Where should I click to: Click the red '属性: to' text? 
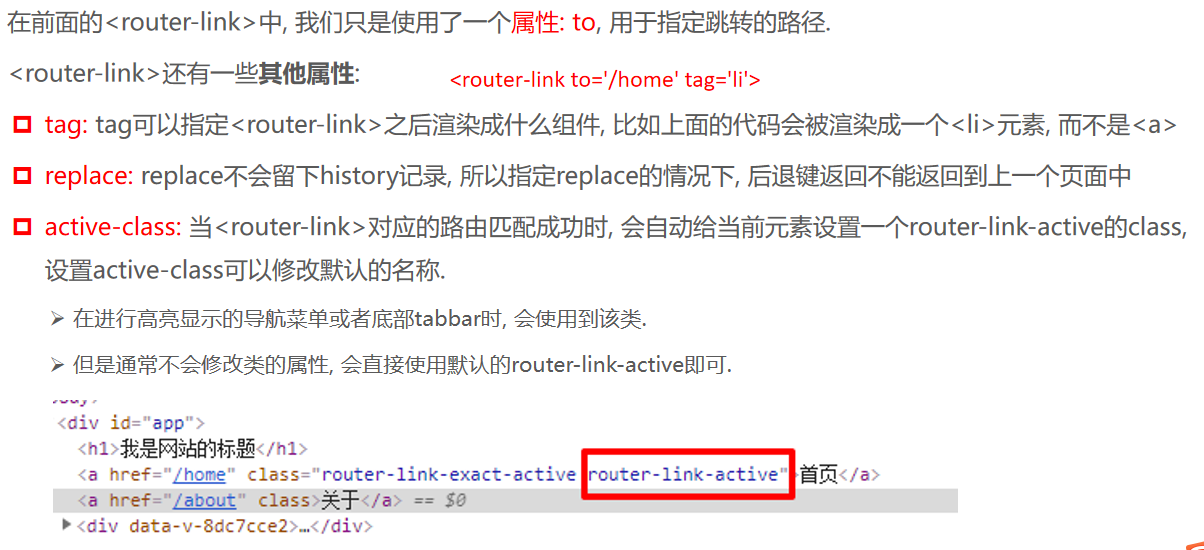coord(553,24)
